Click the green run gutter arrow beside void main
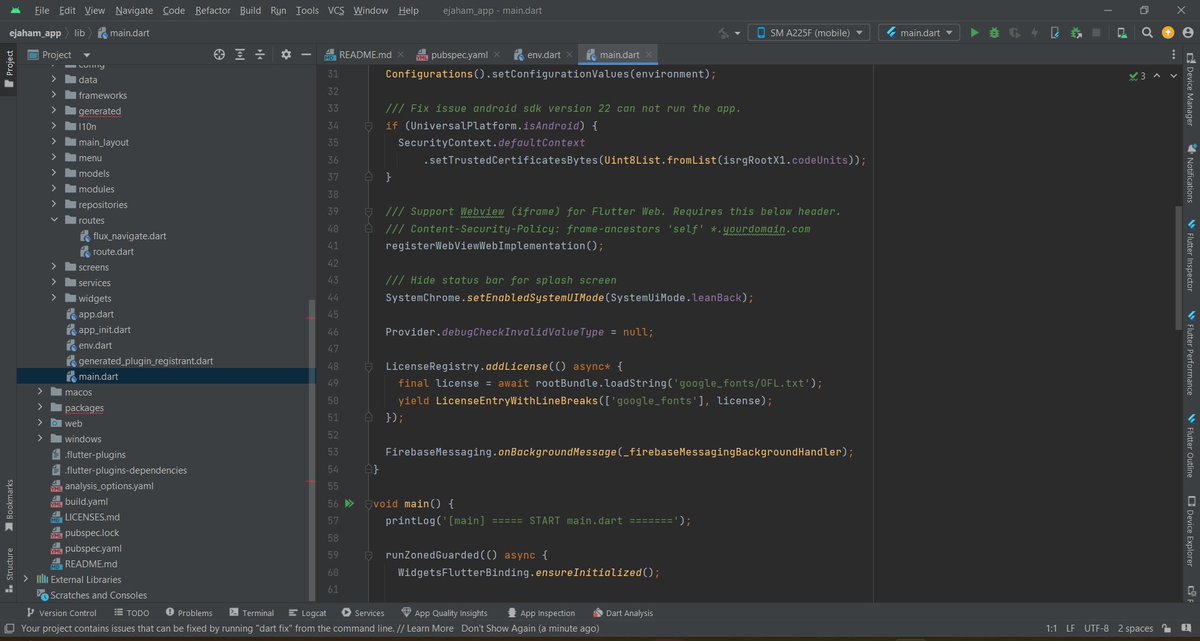Screen dimensions: 1200x641 coord(349,504)
